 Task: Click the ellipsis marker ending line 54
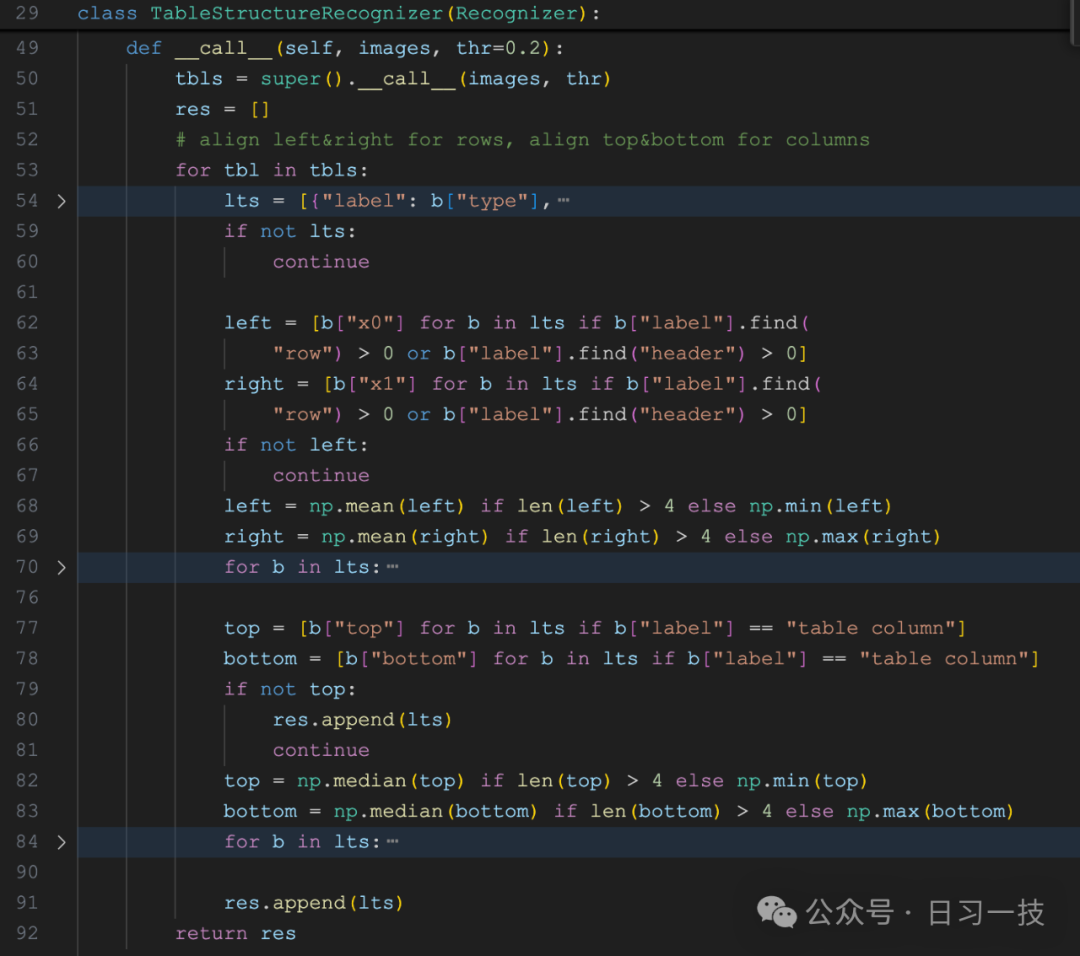[x=565, y=200]
